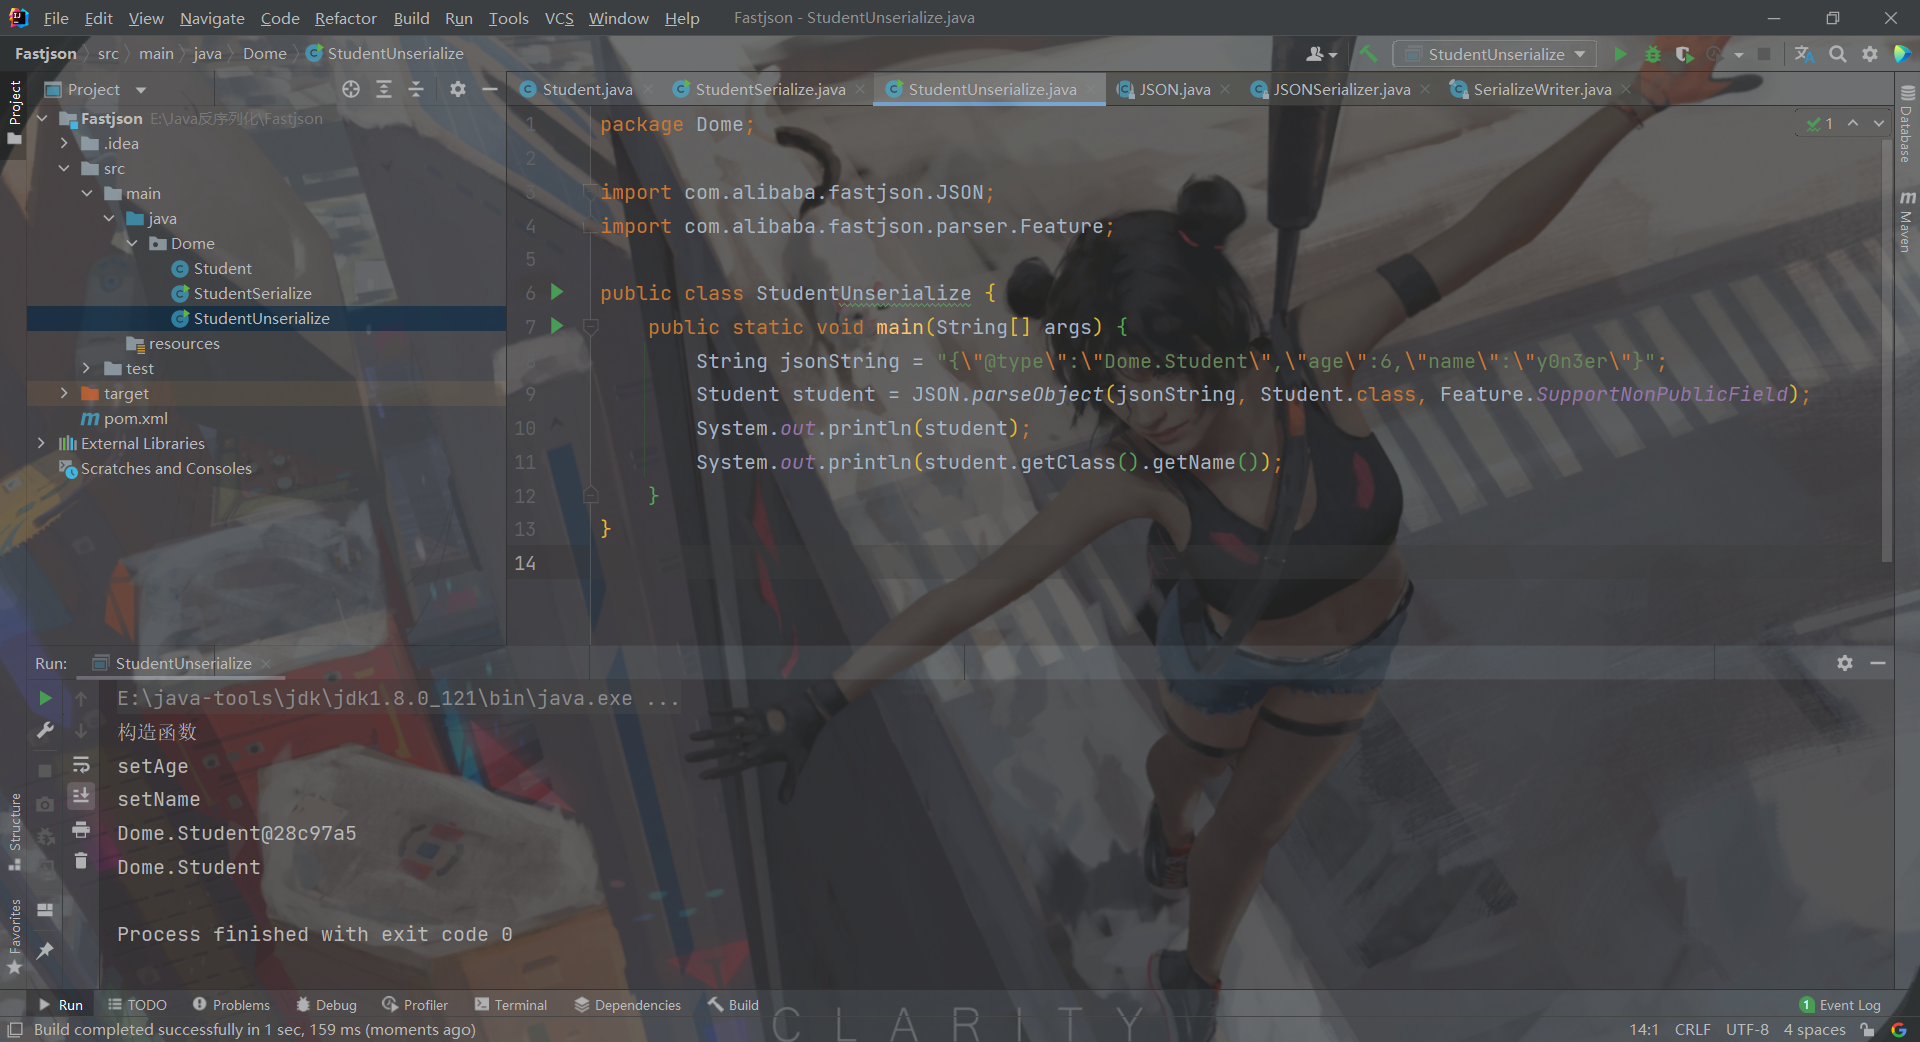Open run configuration wrench in Run panel
The image size is (1920, 1042).
tap(45, 731)
